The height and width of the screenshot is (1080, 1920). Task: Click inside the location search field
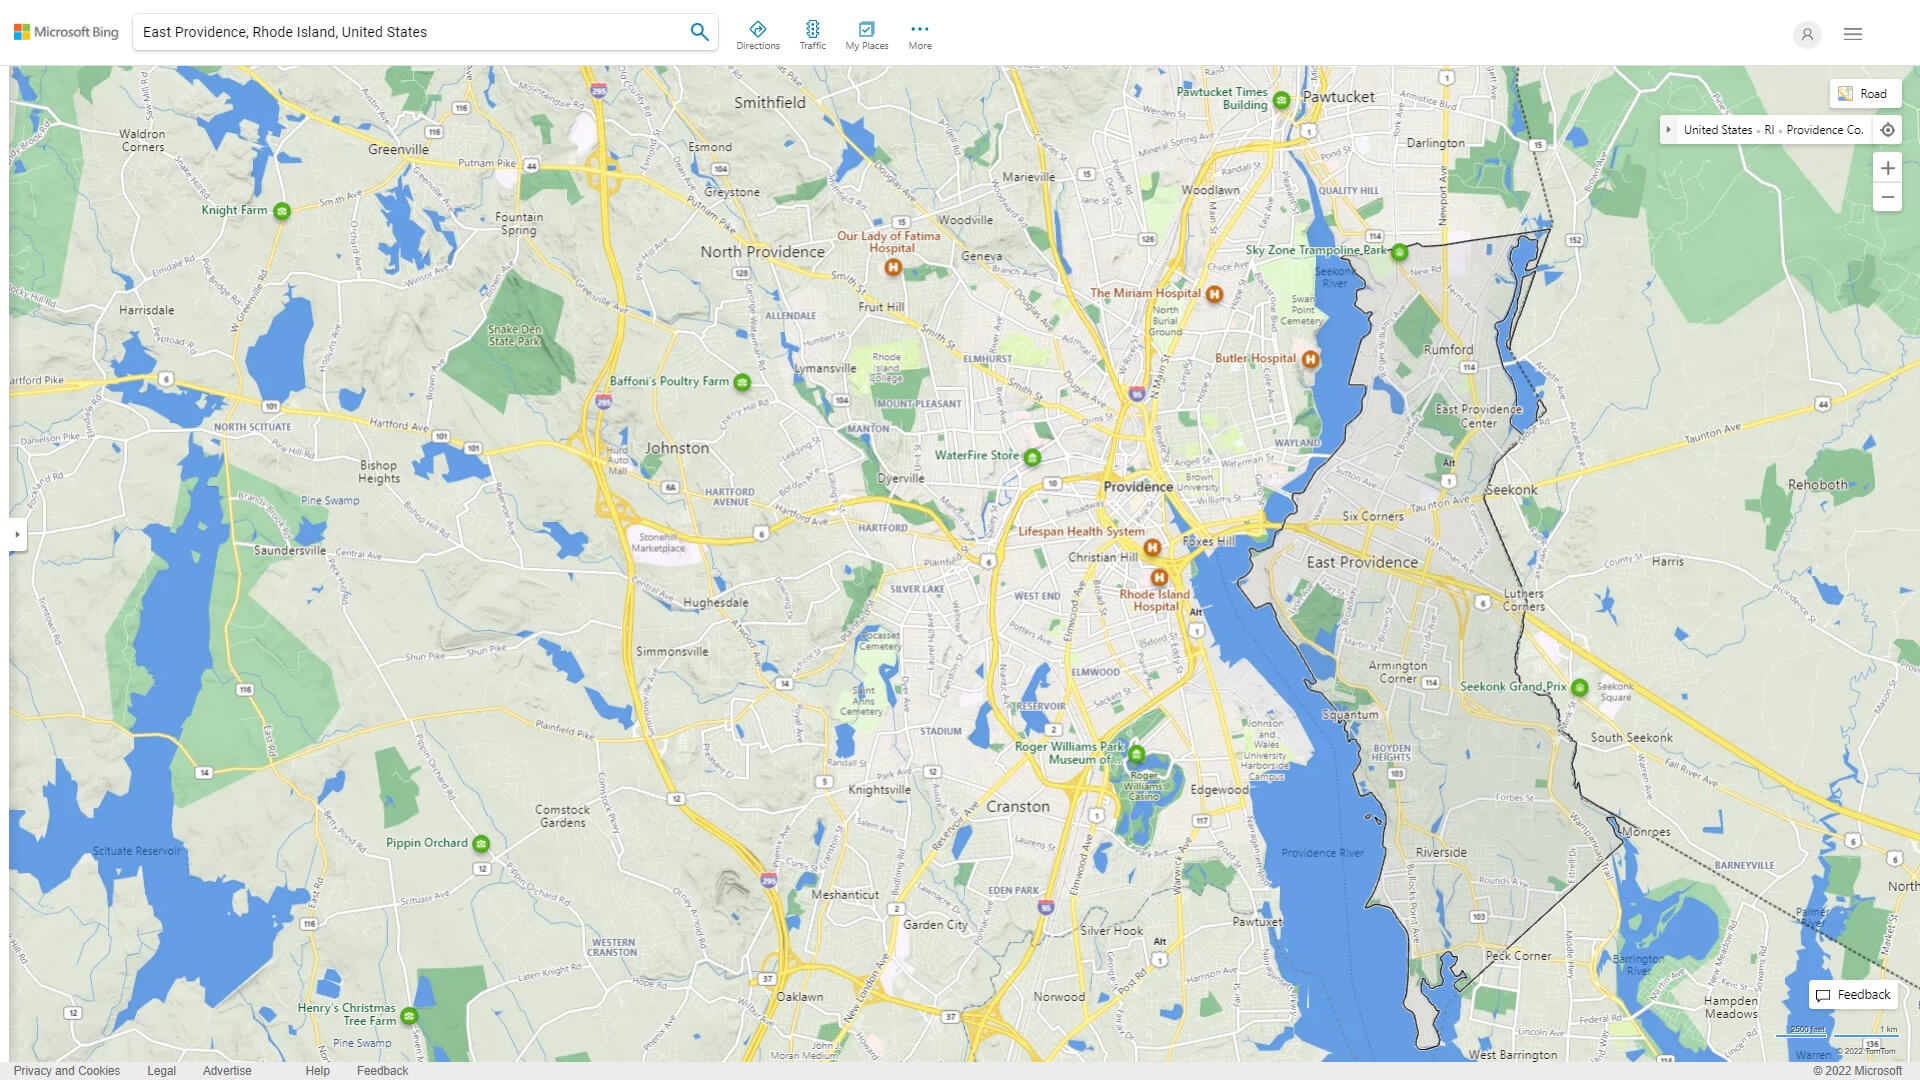[400, 31]
